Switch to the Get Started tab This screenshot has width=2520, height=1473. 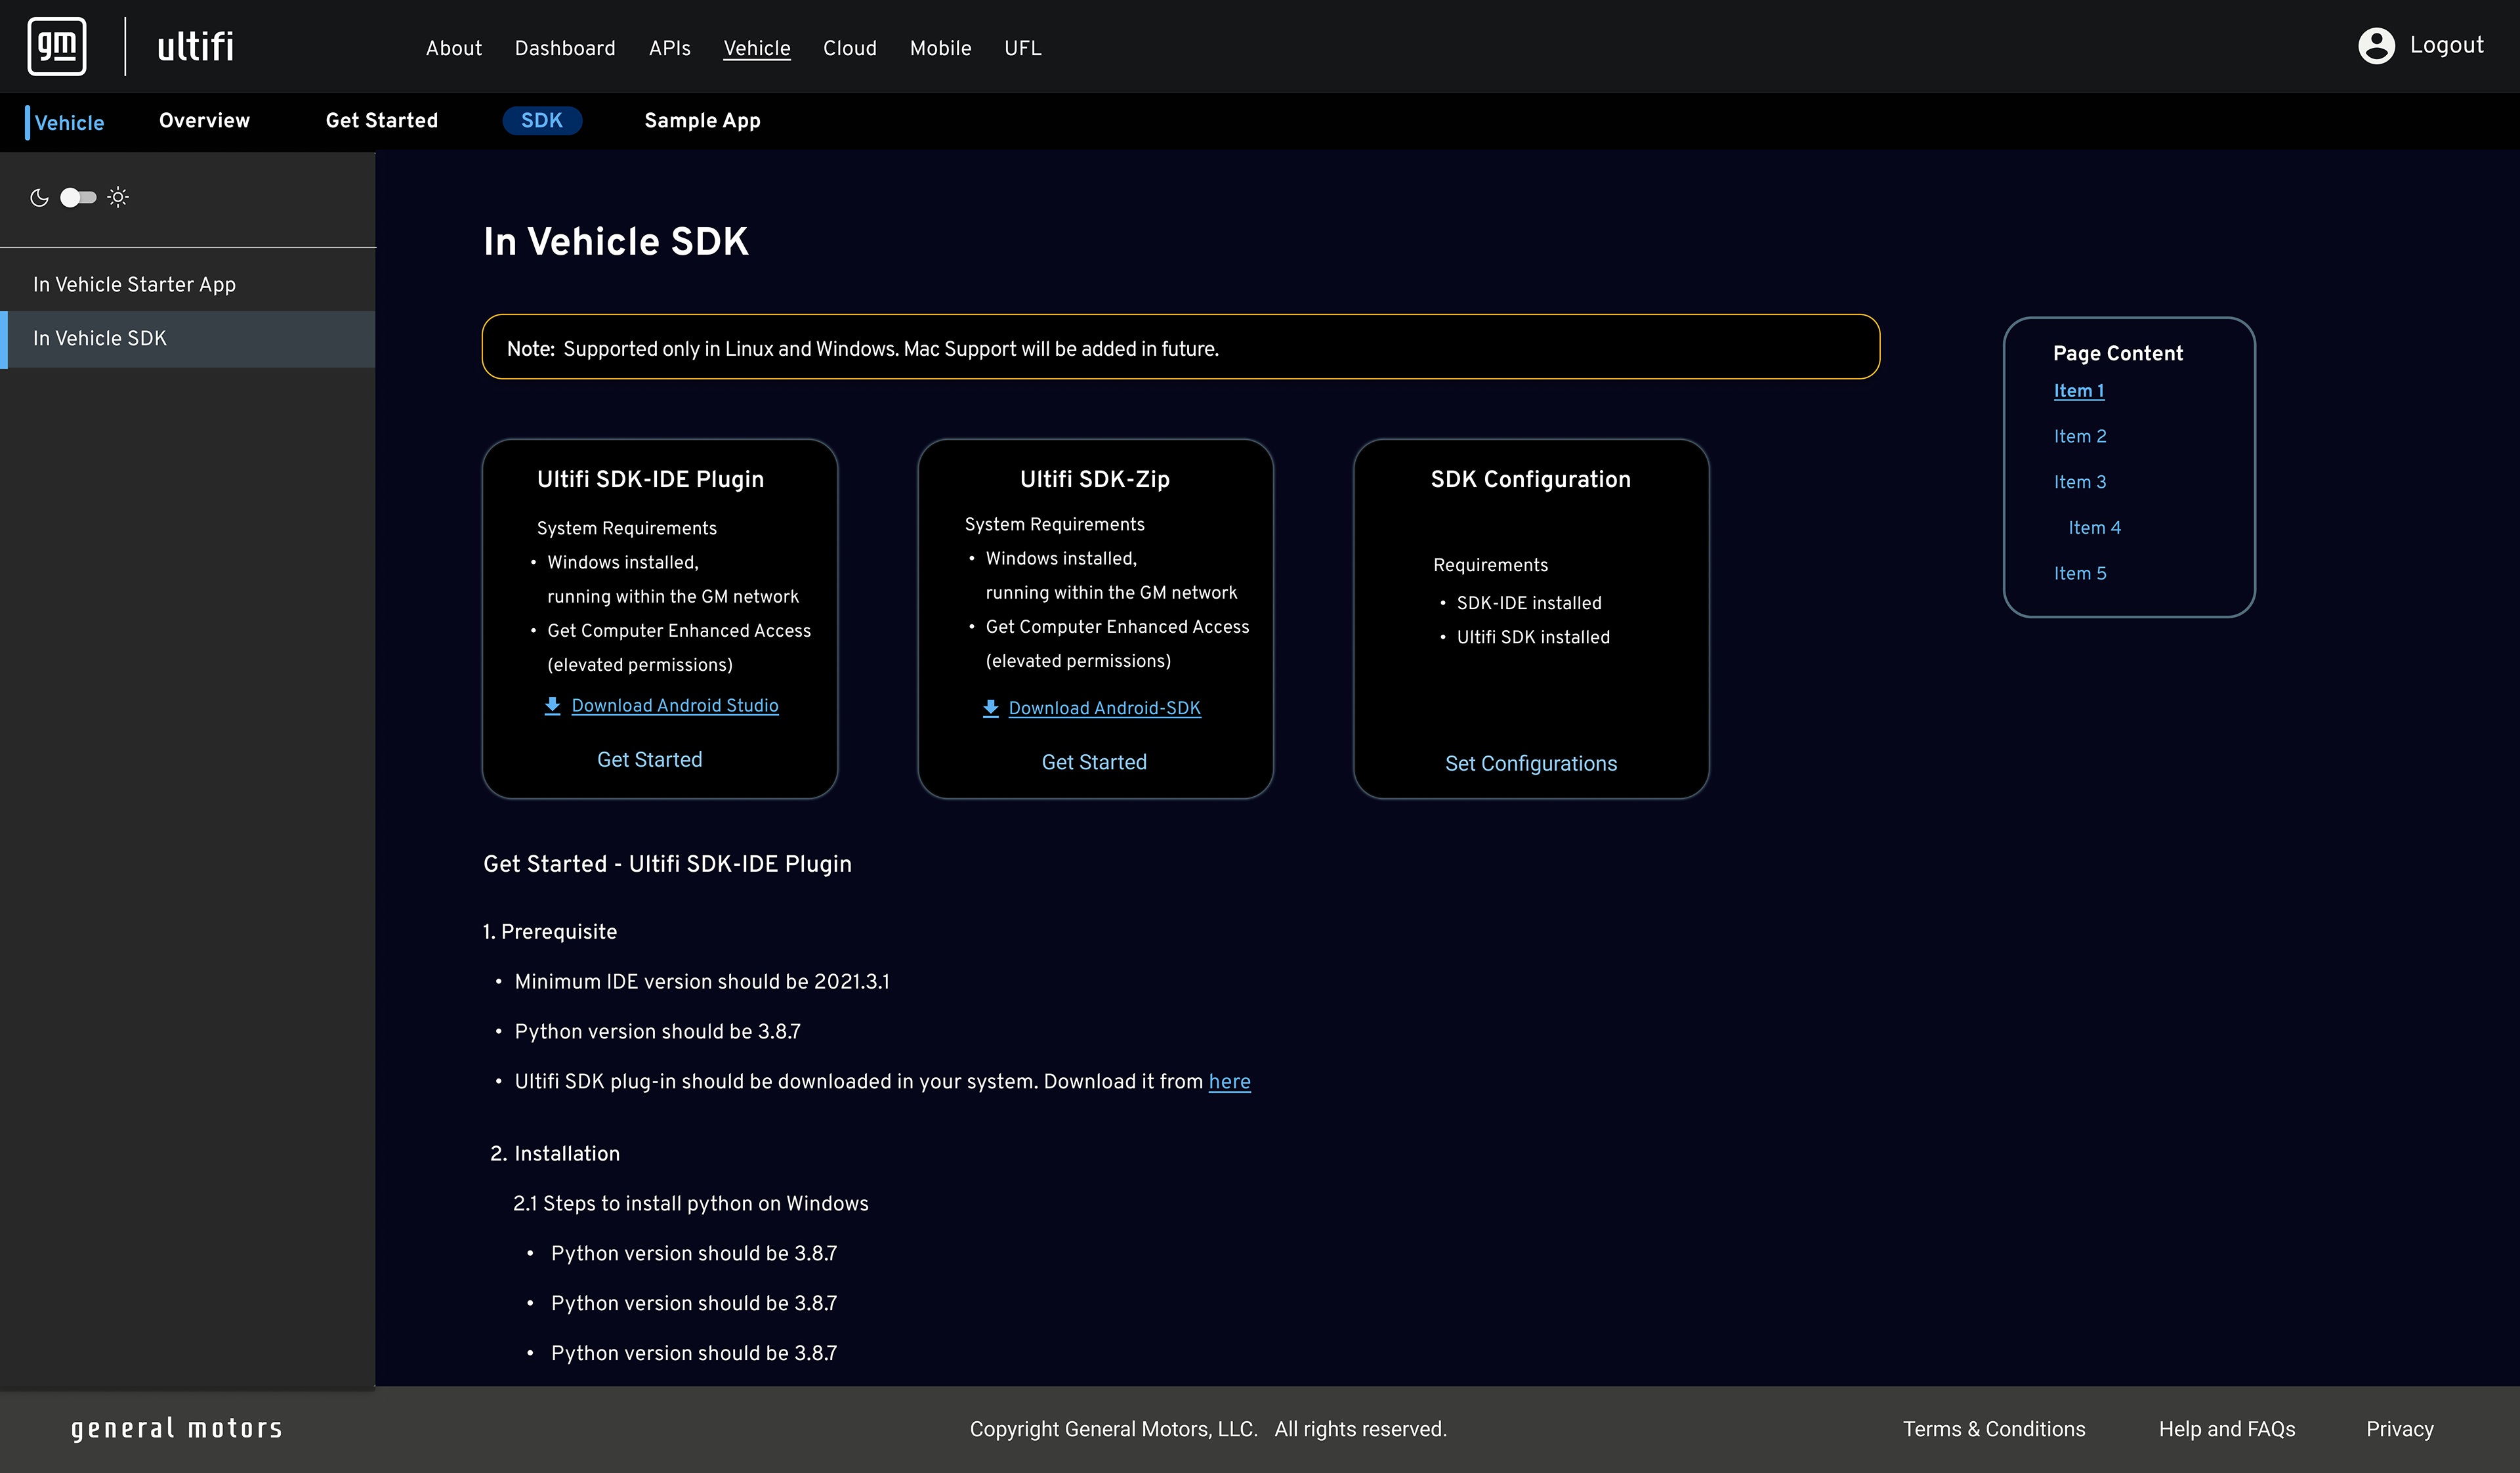[x=382, y=120]
